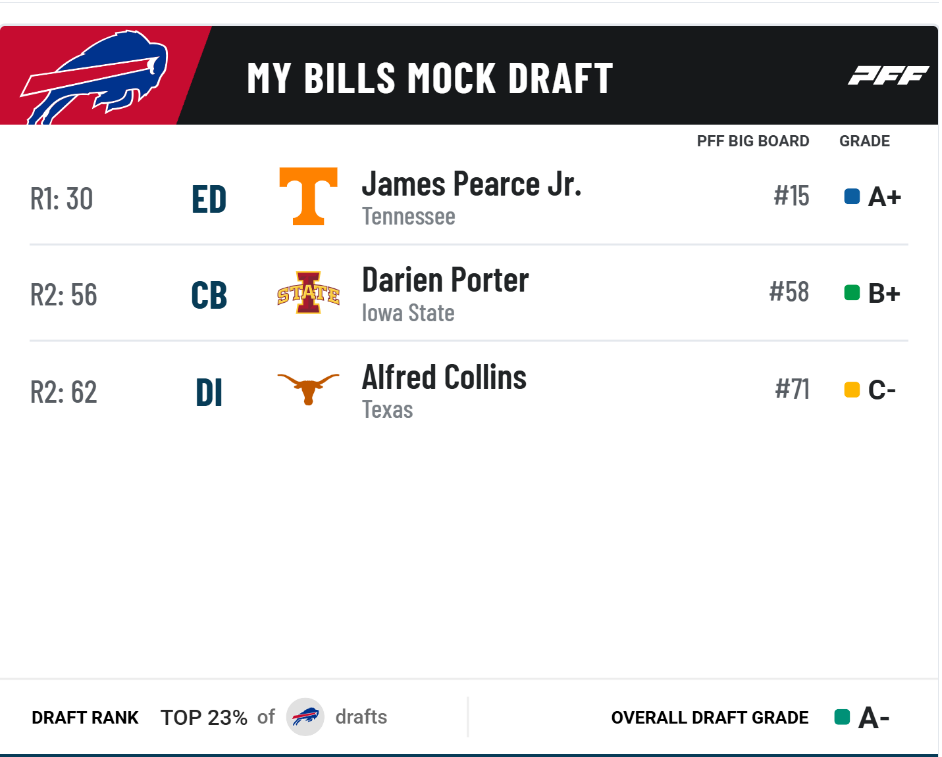Click the teal overall A- grade swatch
The height and width of the screenshot is (757, 942).
click(x=842, y=717)
